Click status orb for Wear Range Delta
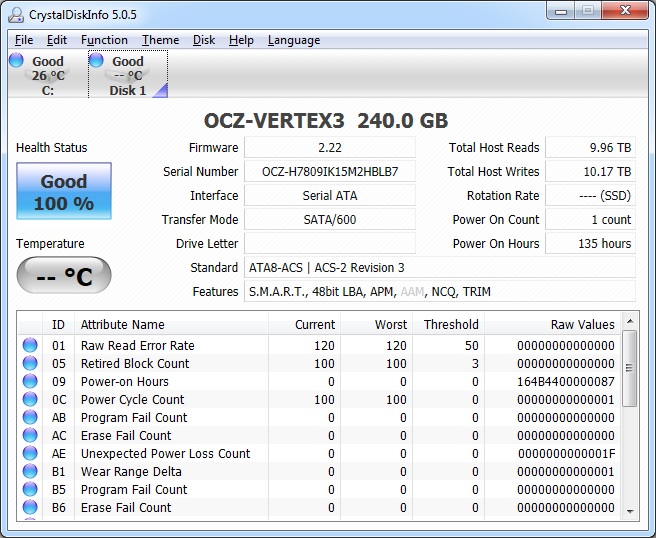The width and height of the screenshot is (656, 538). [x=30, y=471]
